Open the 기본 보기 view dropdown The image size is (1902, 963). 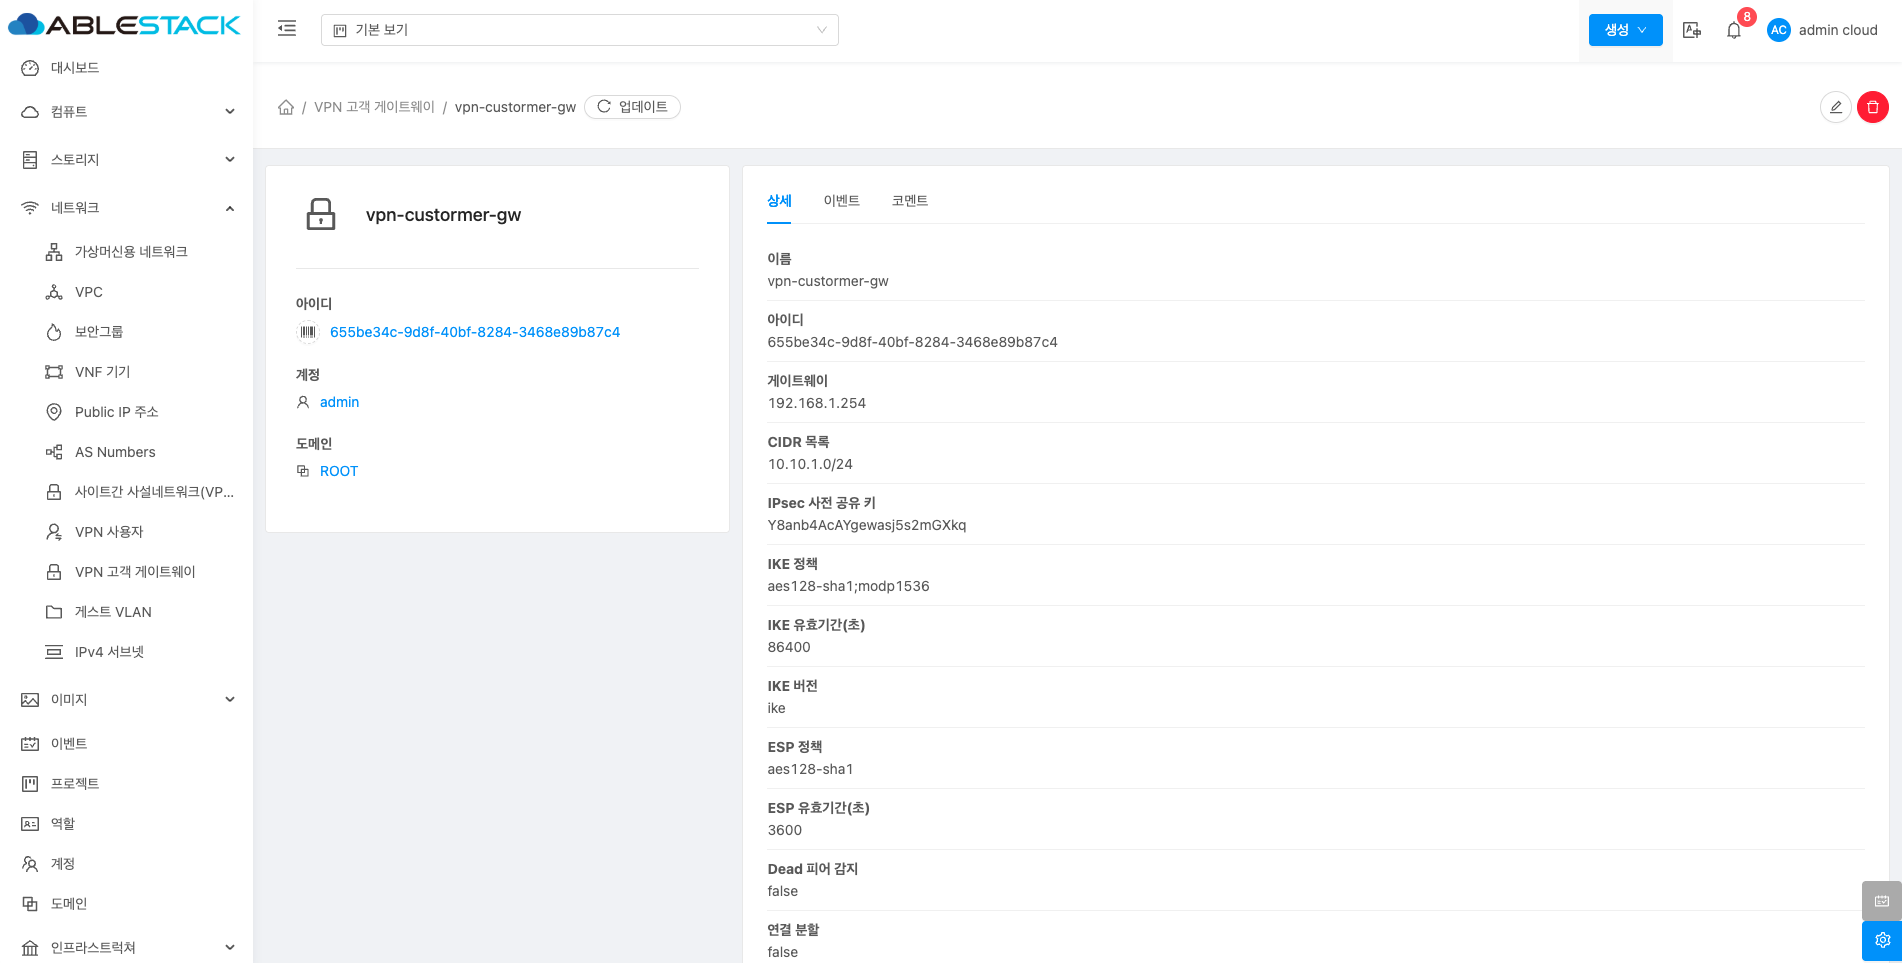pos(579,30)
